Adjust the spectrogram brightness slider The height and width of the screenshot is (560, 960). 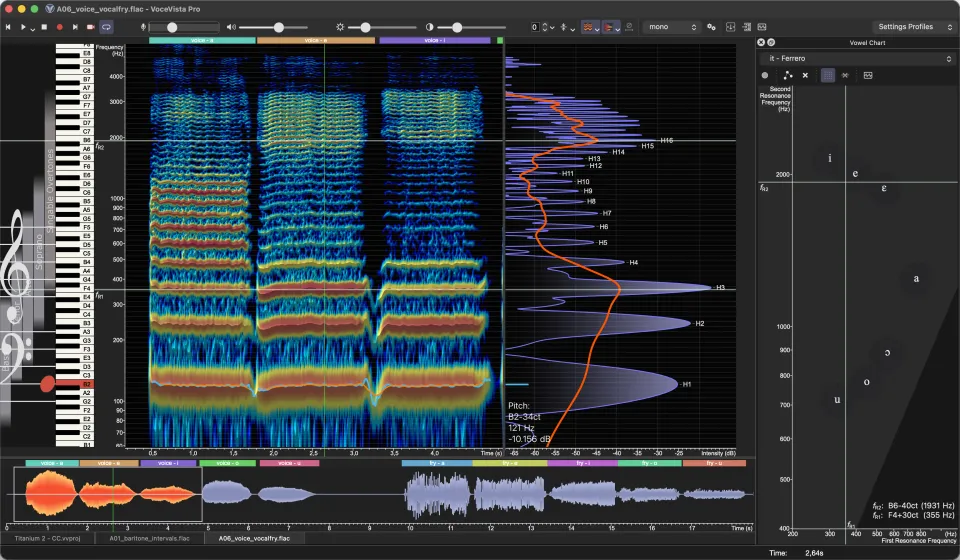point(380,27)
